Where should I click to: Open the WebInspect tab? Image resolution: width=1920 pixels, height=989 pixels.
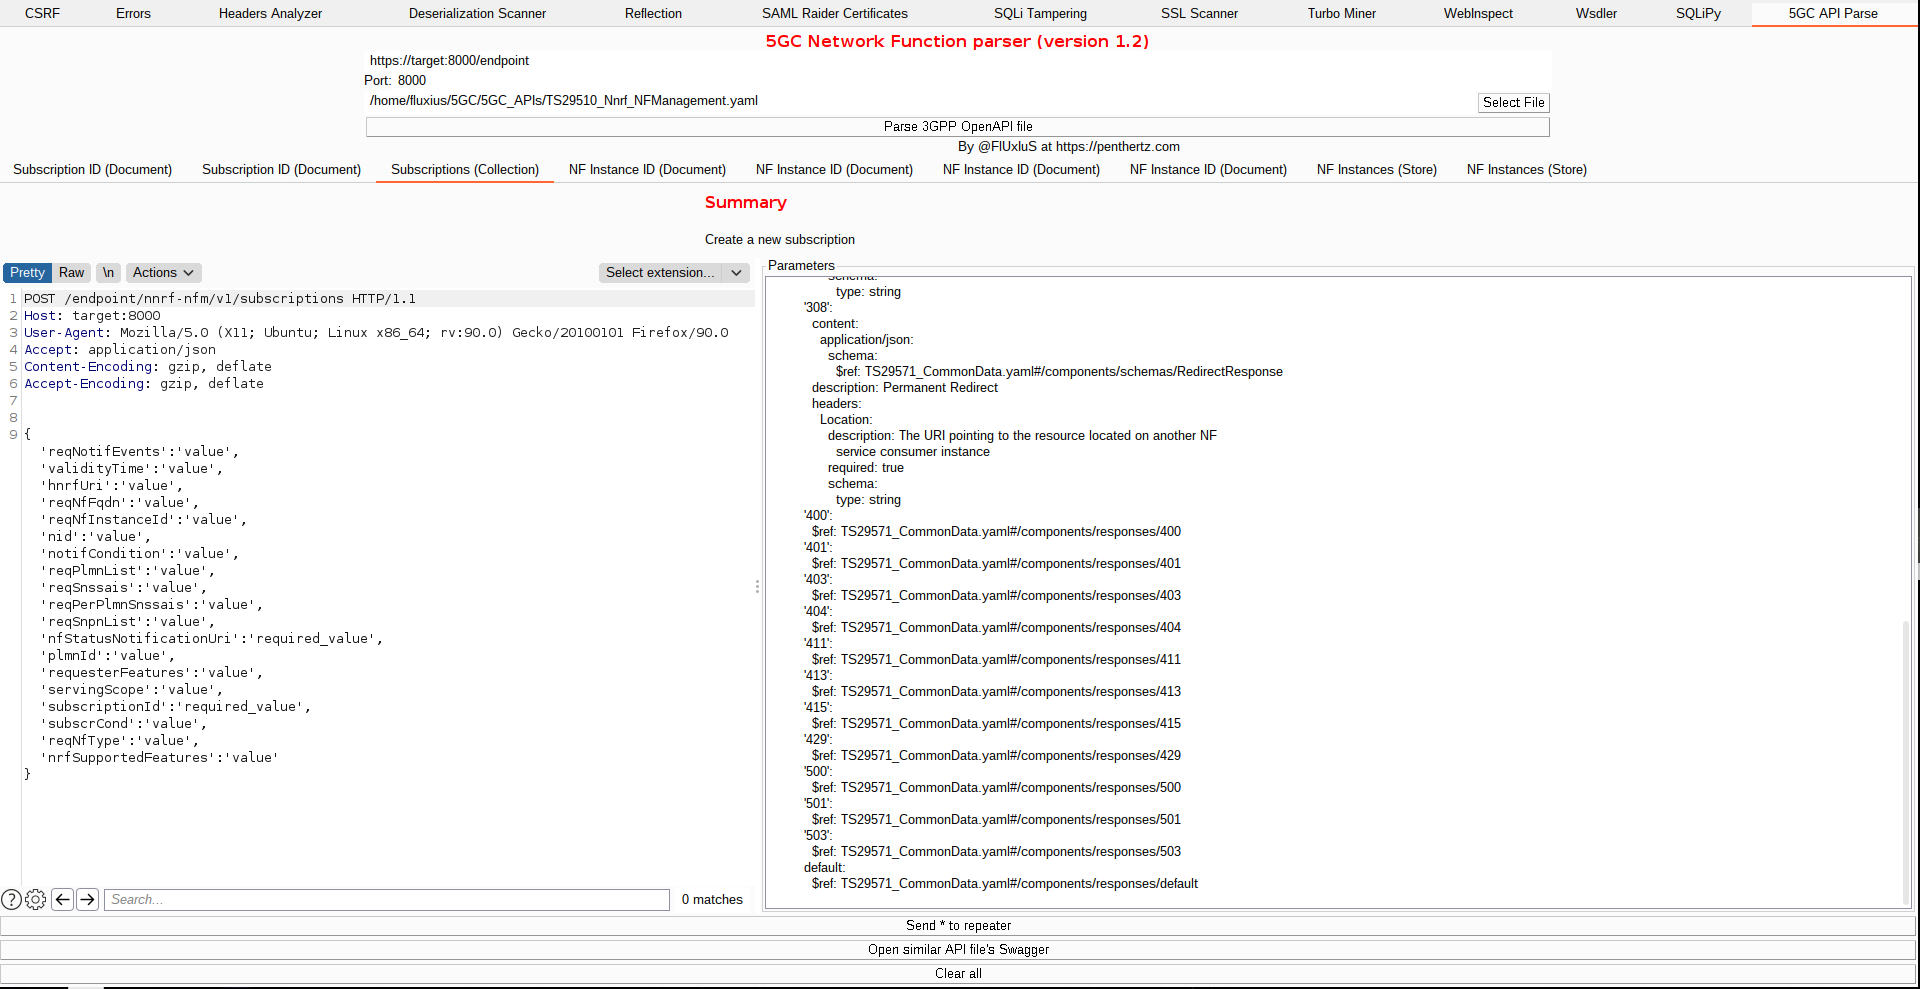click(1478, 13)
